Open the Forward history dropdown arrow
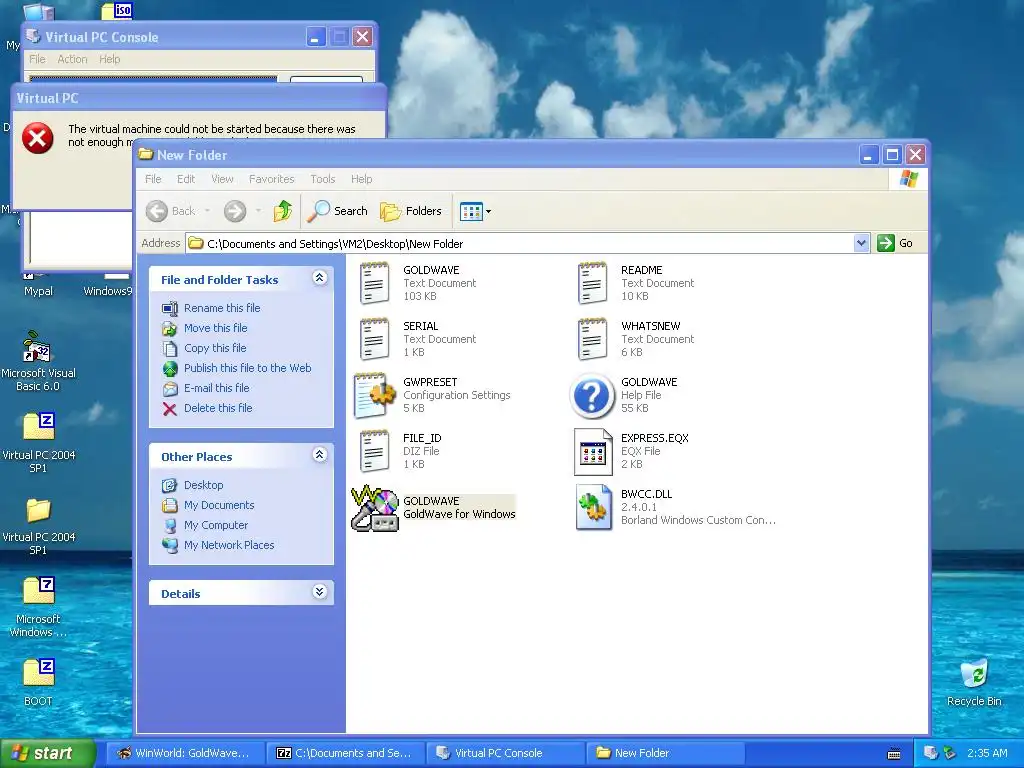 point(259,211)
